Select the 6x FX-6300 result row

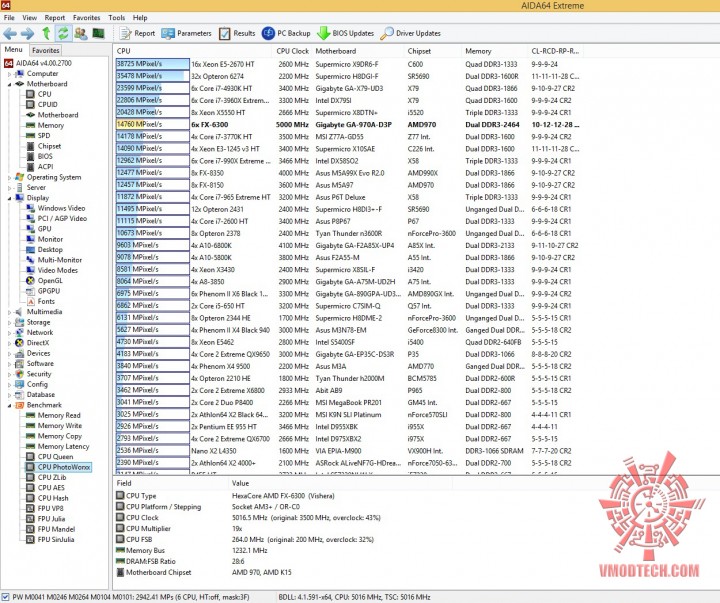tap(348, 124)
